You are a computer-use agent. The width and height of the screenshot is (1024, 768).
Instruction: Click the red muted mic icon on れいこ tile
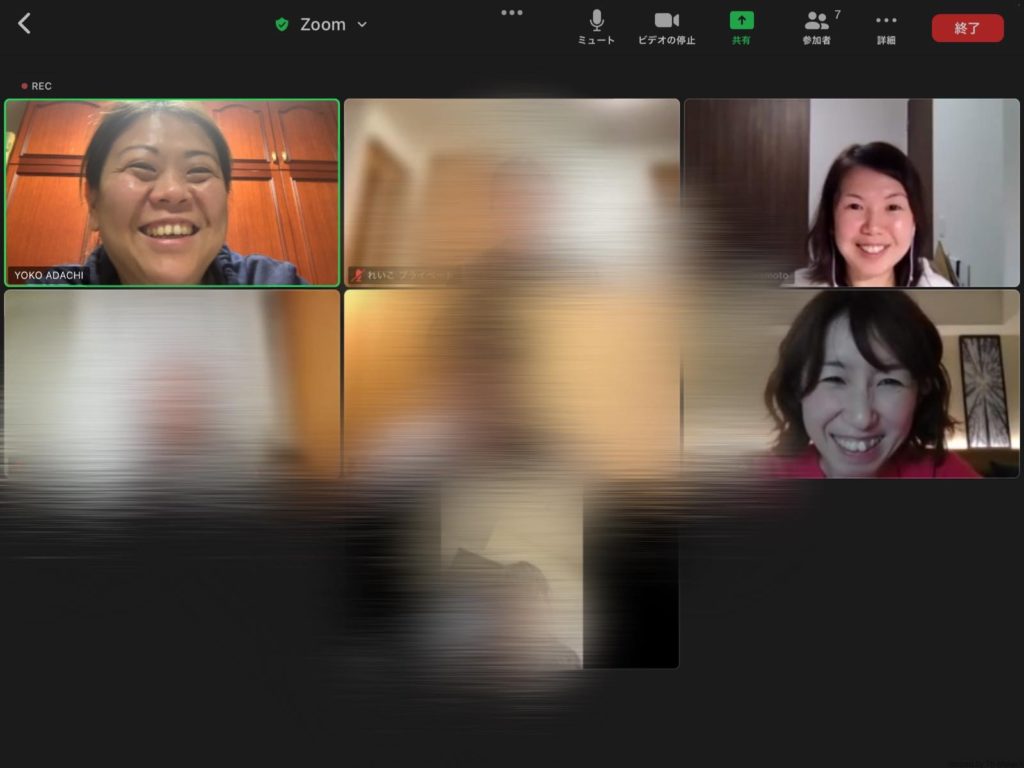click(356, 275)
